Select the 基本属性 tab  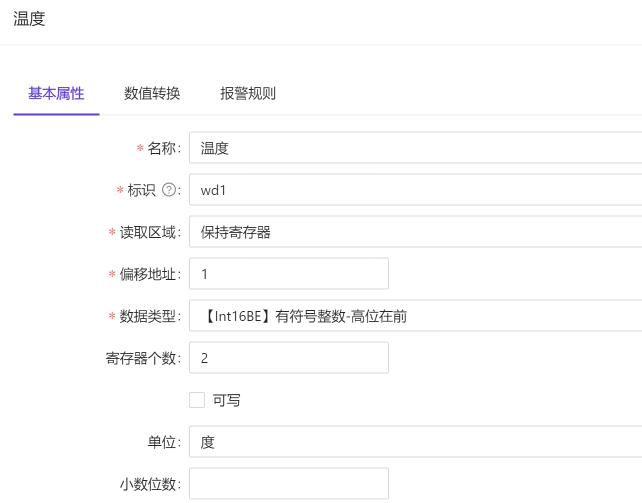(x=56, y=94)
